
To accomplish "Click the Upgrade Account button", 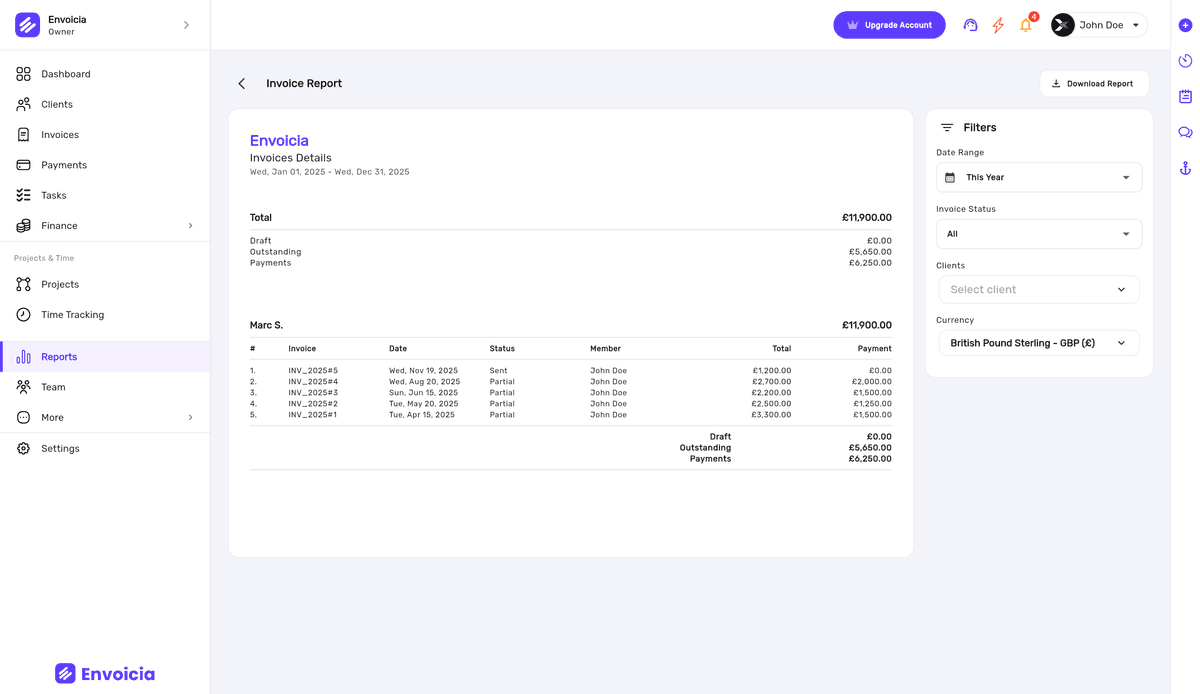I will click(x=889, y=24).
